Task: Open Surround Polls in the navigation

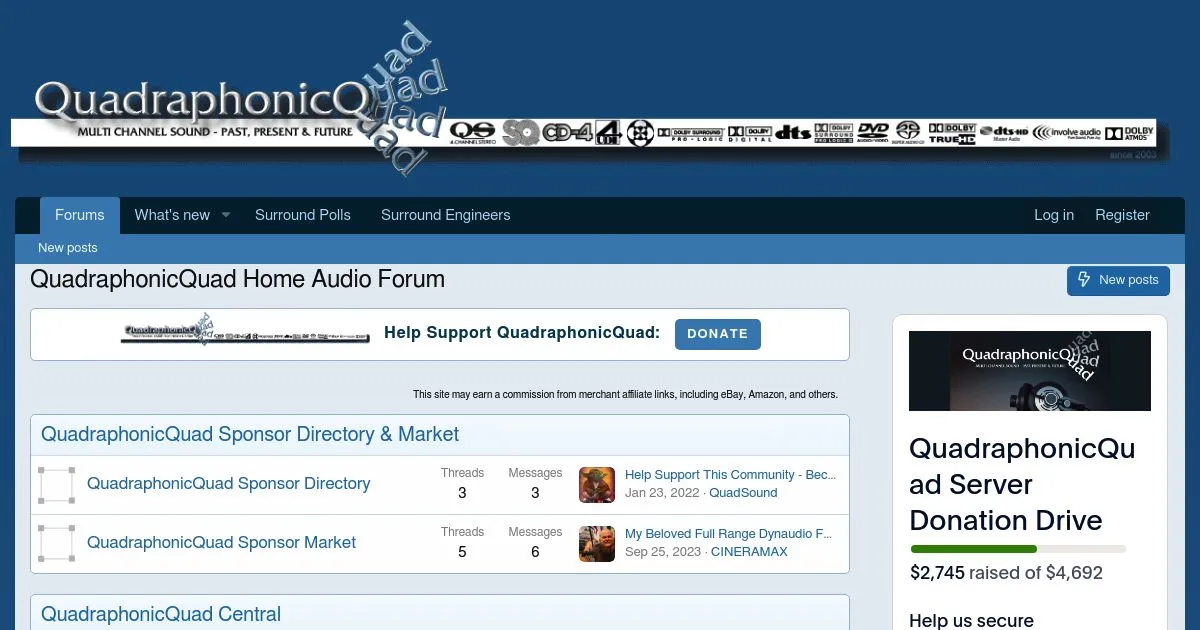Action: pos(303,215)
